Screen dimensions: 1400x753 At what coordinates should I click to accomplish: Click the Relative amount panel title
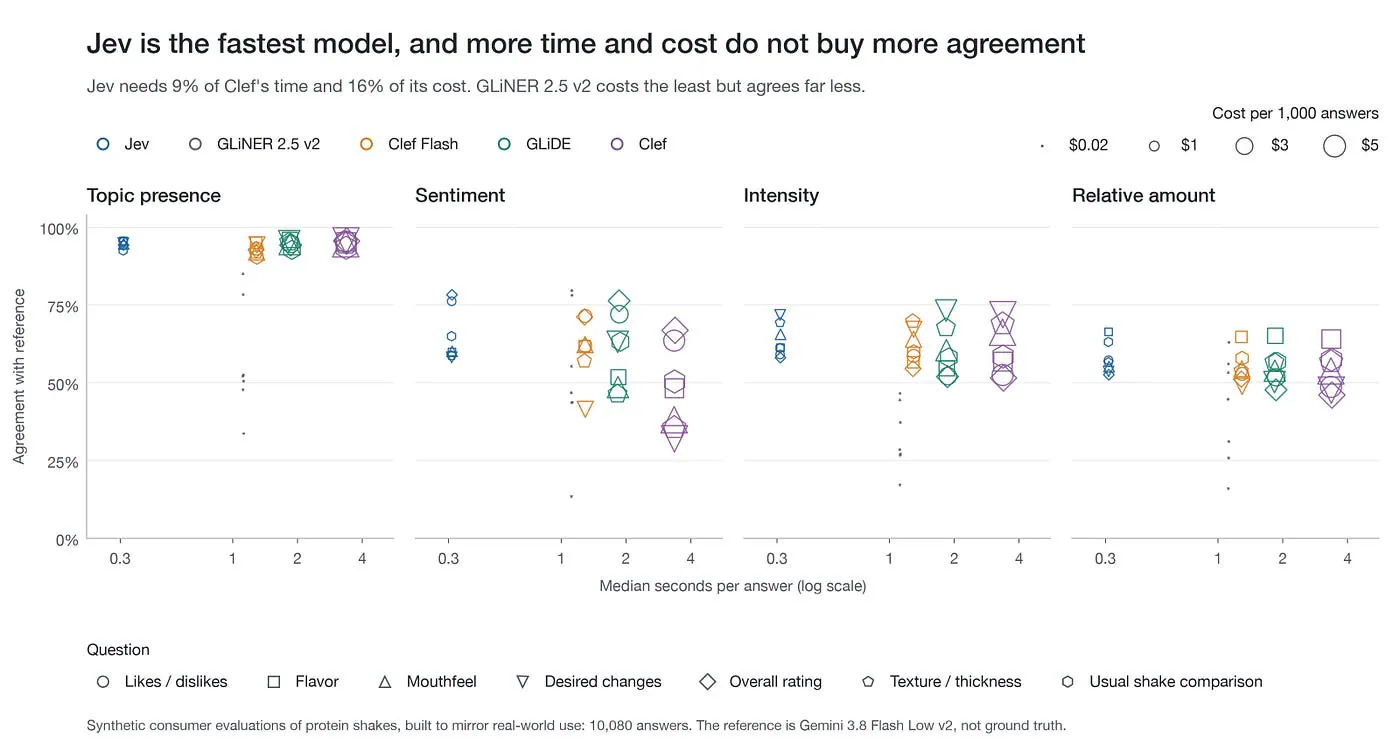coord(1143,196)
